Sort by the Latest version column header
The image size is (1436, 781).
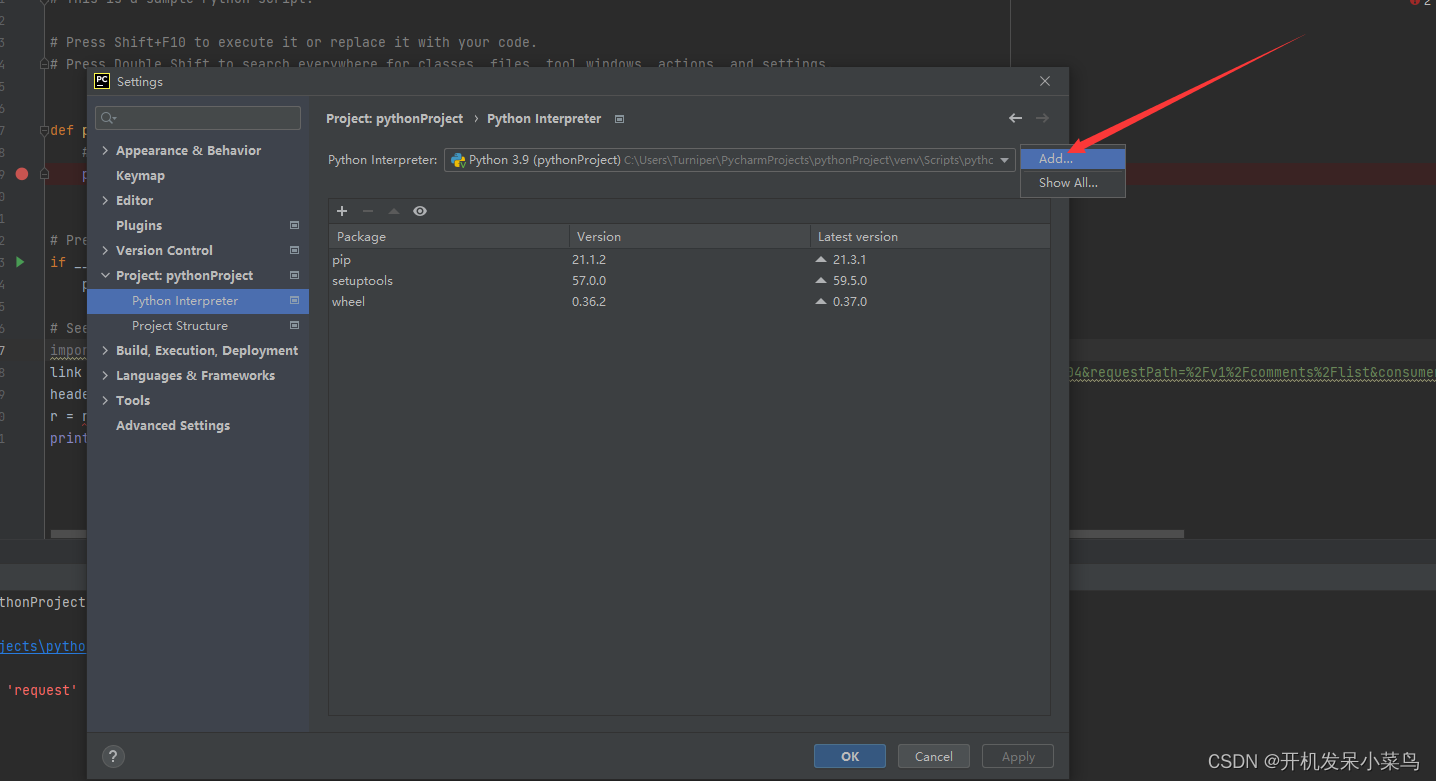(930, 237)
